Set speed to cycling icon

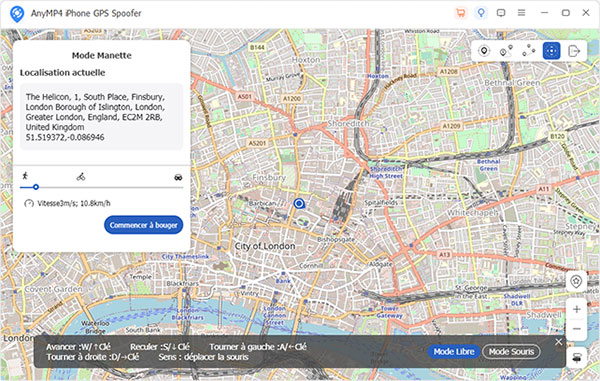point(81,177)
